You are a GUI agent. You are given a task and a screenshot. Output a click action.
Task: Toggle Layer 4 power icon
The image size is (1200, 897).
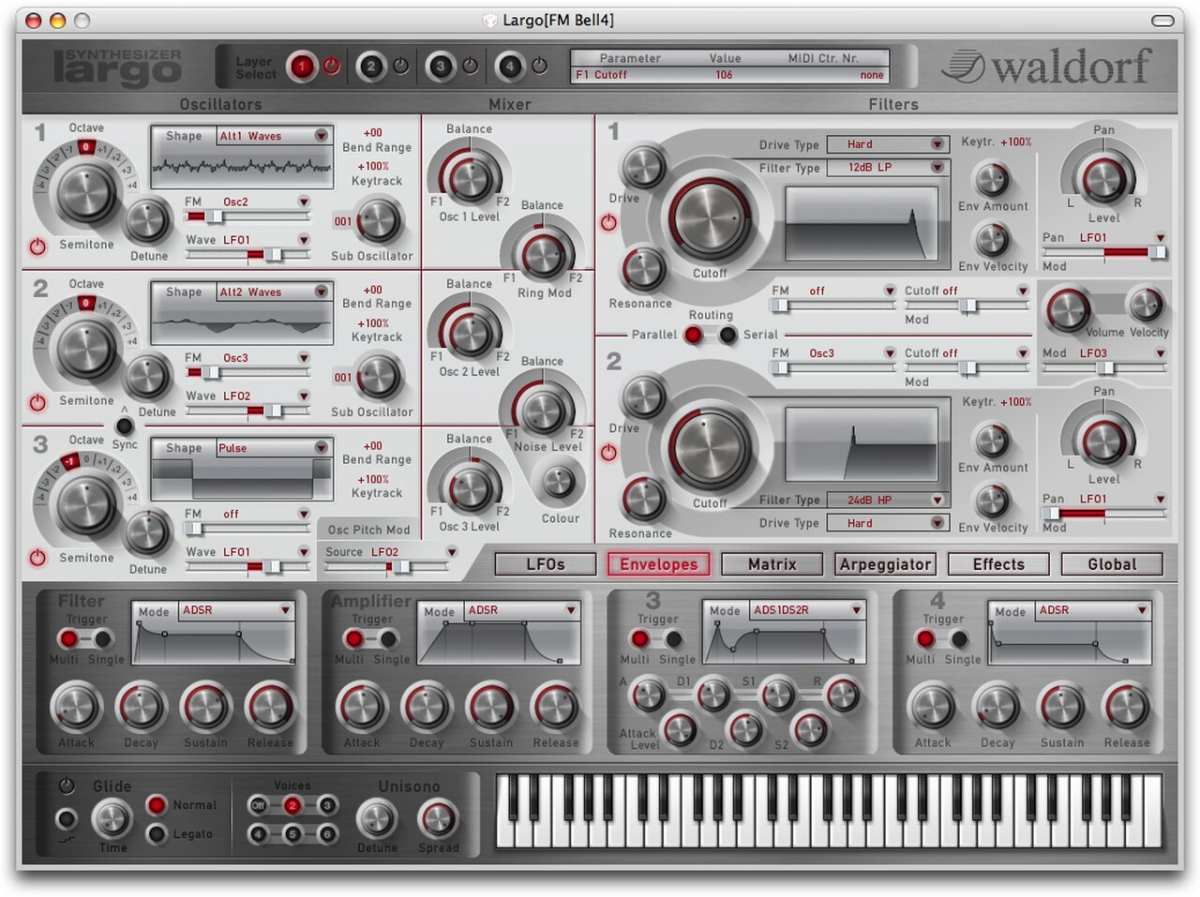tap(539, 67)
